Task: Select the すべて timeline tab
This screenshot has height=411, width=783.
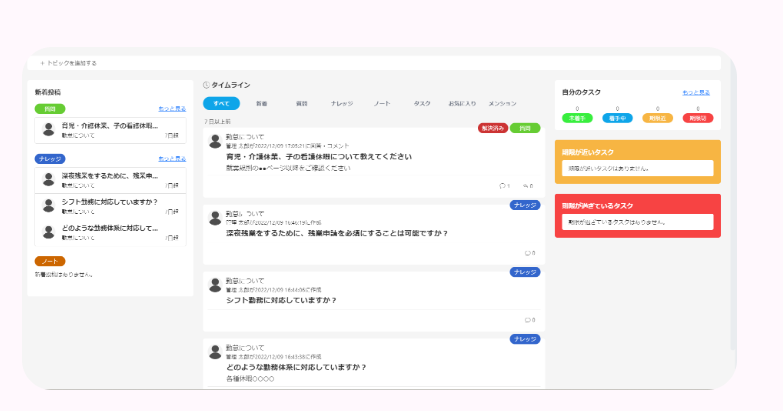Action: pos(221,103)
